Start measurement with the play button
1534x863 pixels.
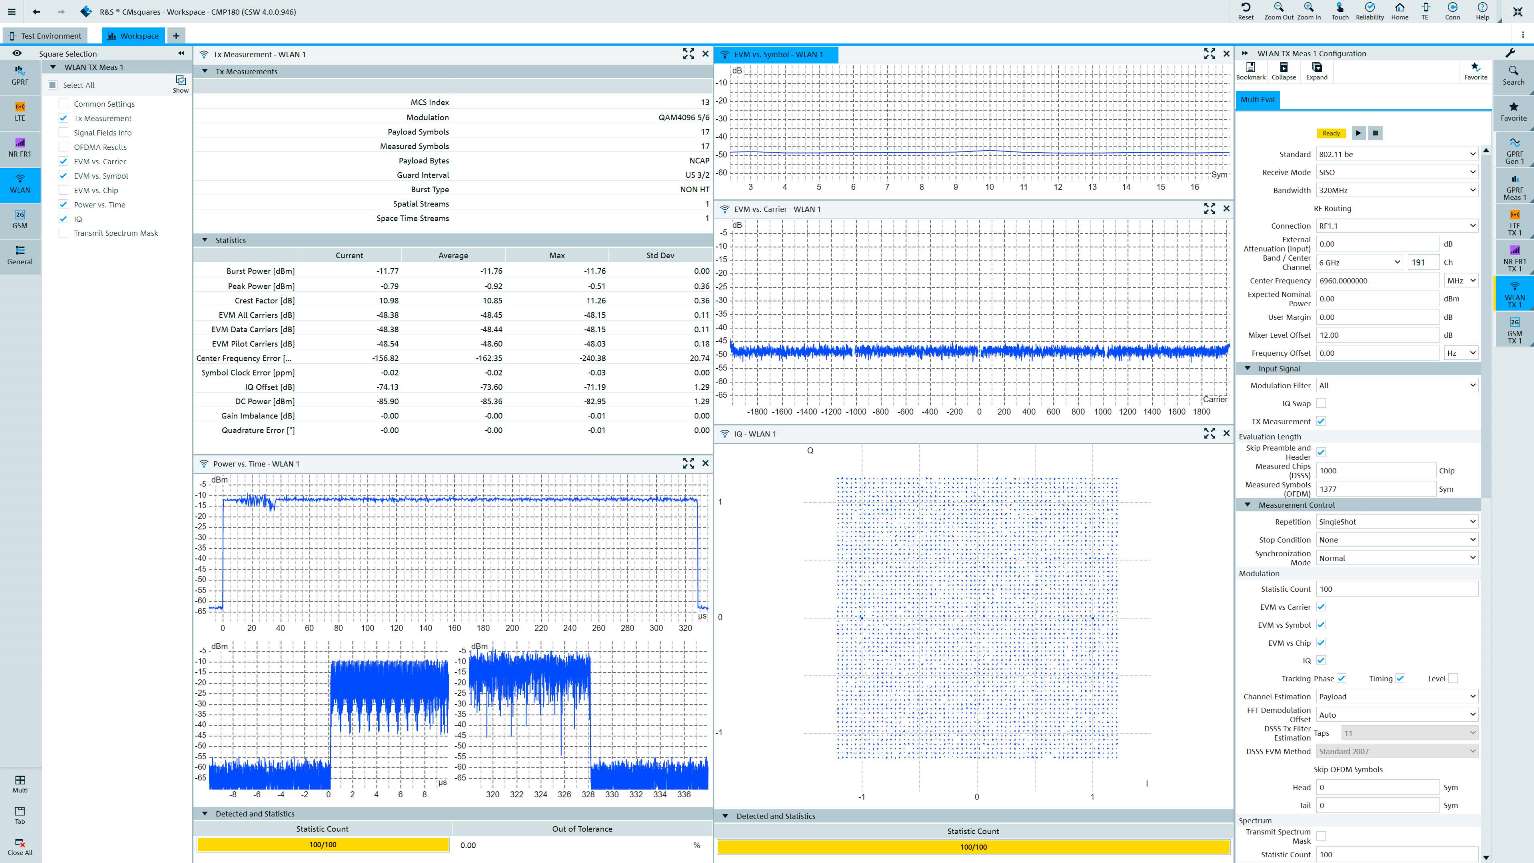tap(1358, 133)
